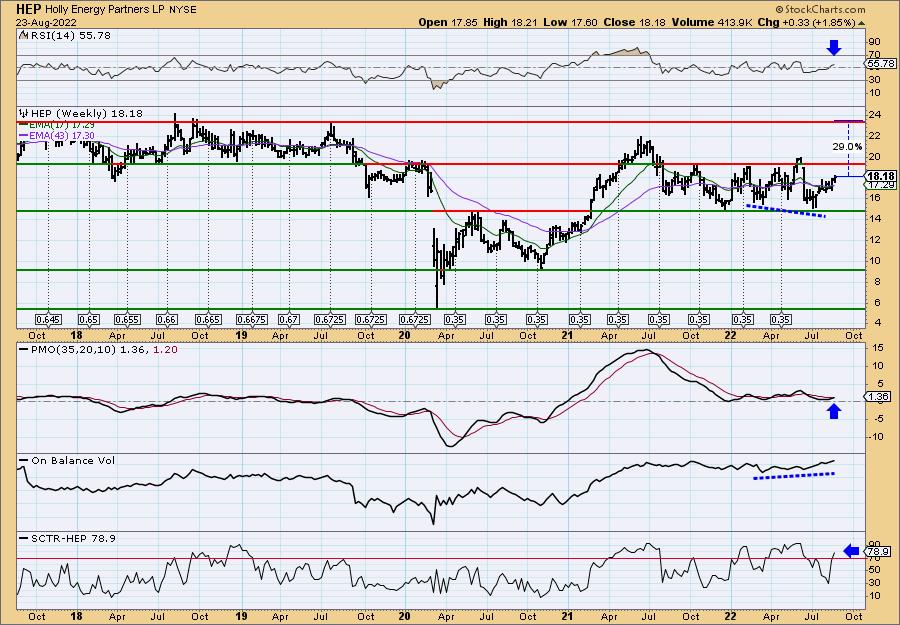Click the 29.0% upside target label
This screenshot has width=900, height=625.
(847, 147)
